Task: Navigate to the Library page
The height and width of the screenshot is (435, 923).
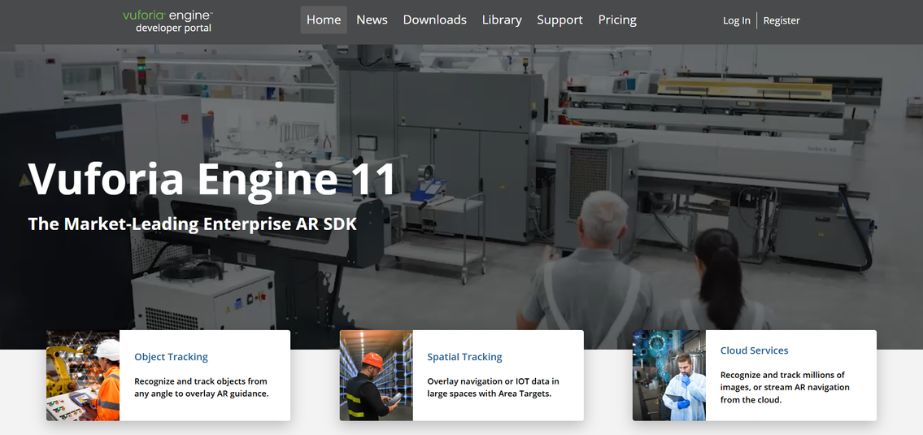Action: (x=502, y=20)
